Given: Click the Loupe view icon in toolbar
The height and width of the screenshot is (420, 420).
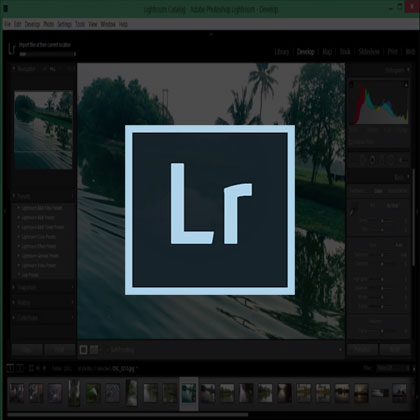Looking at the screenshot, I should point(84,349).
